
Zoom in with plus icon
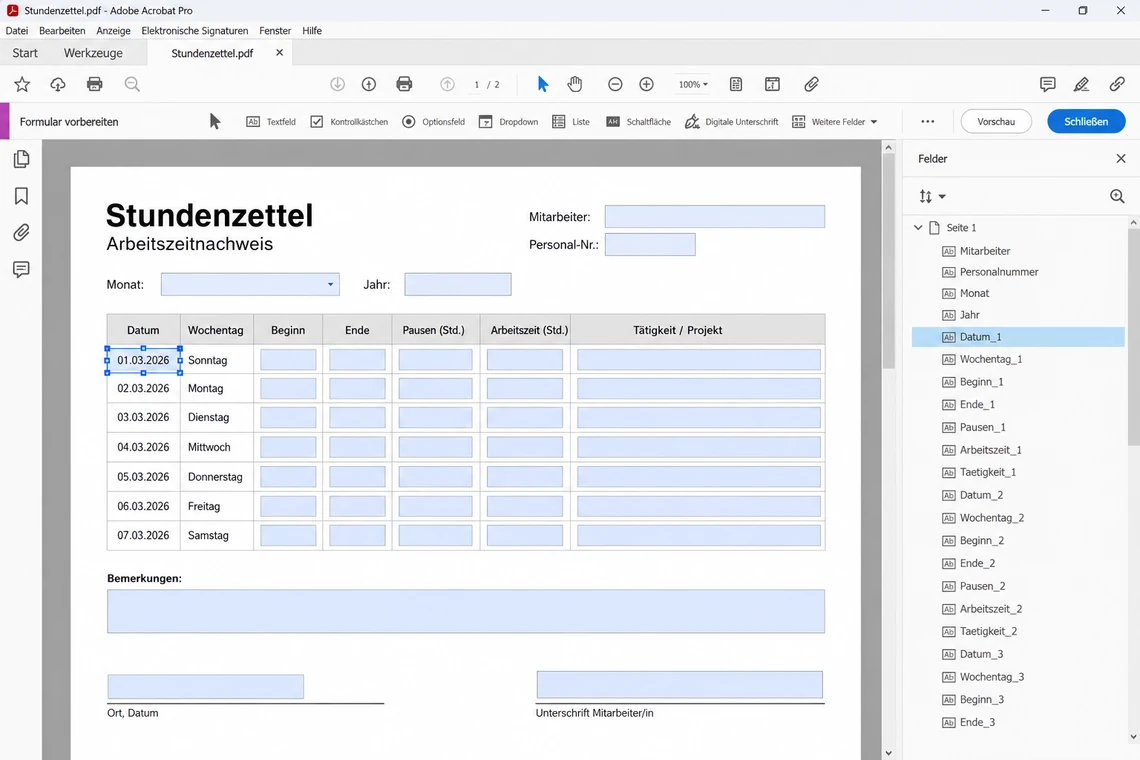pyautogui.click(x=646, y=84)
